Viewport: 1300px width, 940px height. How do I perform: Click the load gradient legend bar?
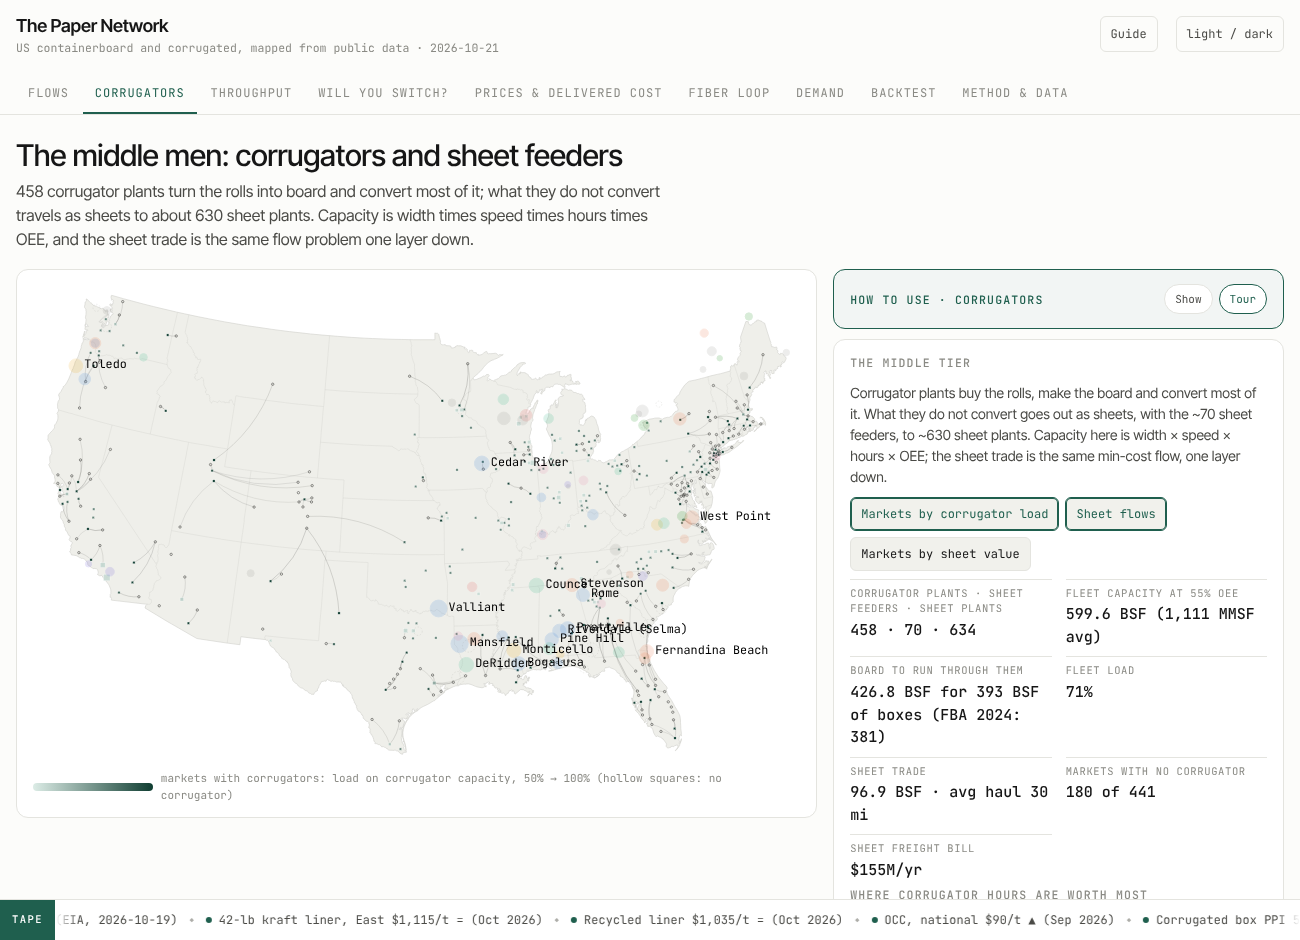93,787
